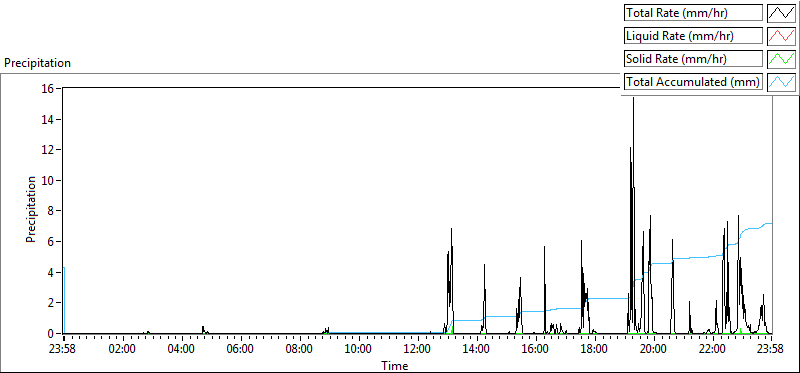
Task: Click the Total Accumulated blue line icon
Action: click(x=782, y=82)
